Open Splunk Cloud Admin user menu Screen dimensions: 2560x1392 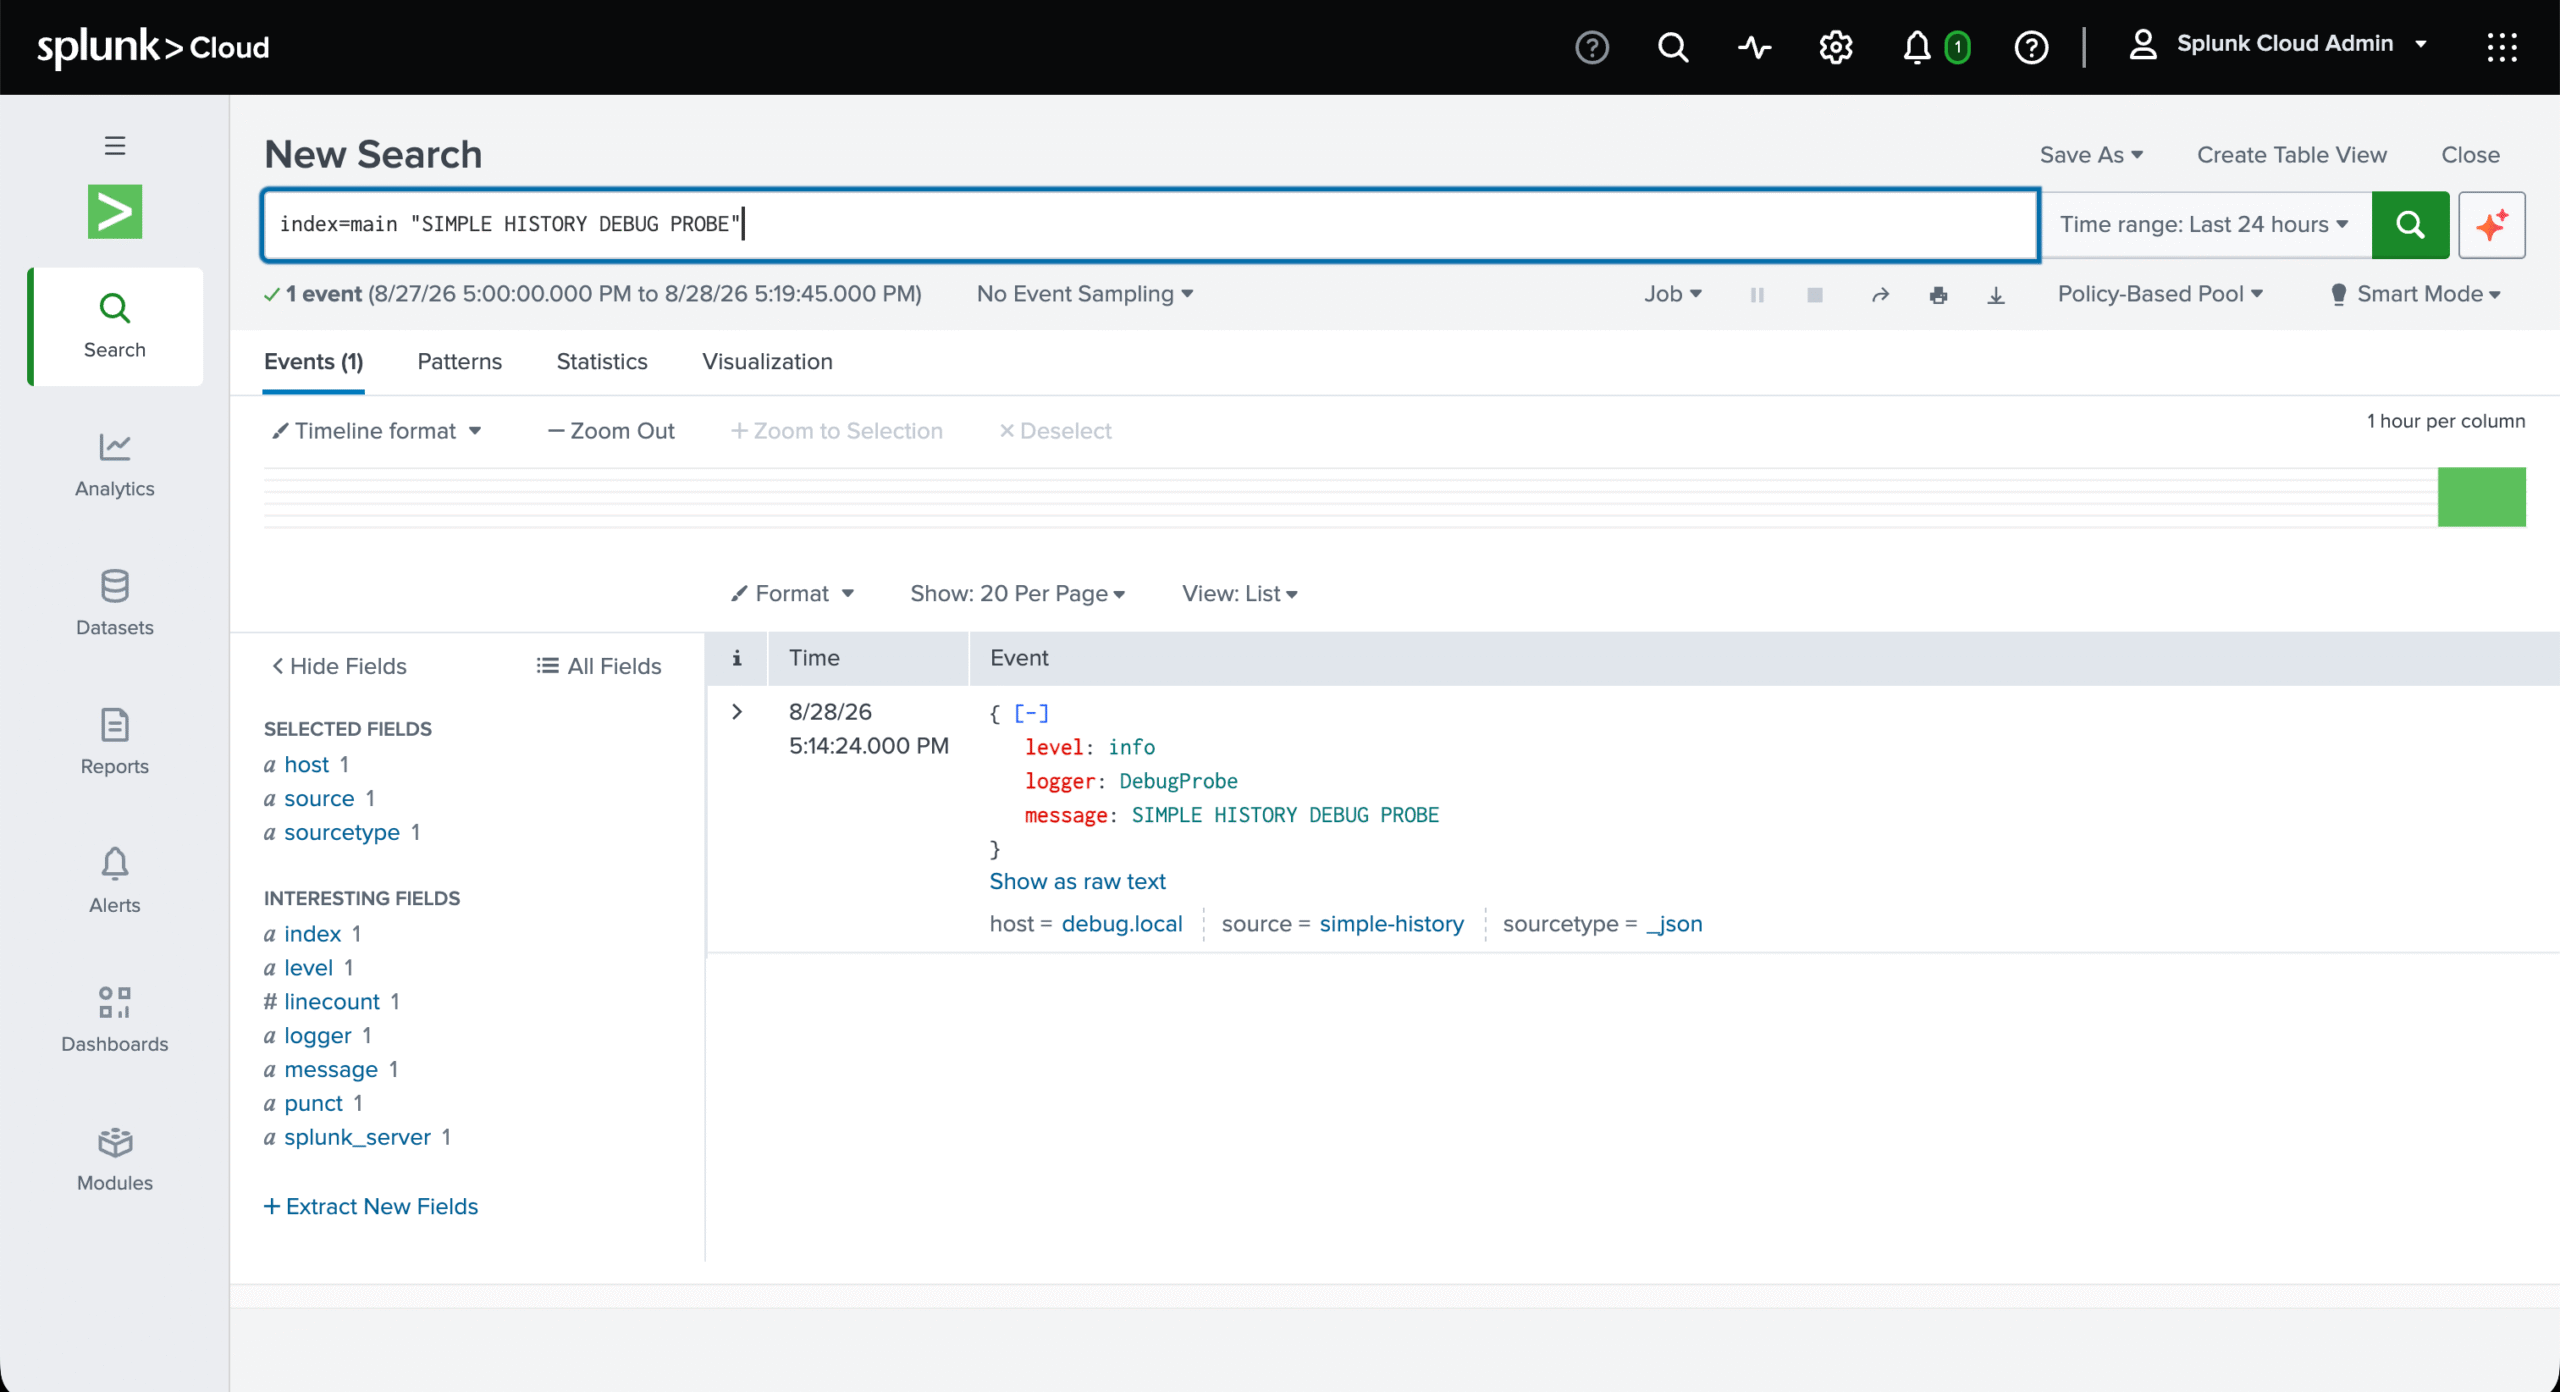pyautogui.click(x=2278, y=44)
